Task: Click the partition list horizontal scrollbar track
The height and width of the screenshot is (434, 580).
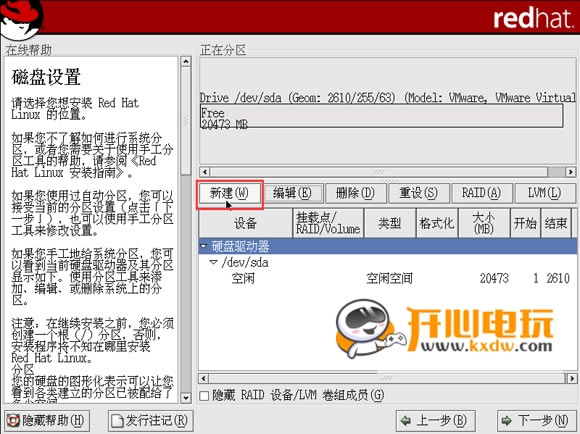Action: 388,379
